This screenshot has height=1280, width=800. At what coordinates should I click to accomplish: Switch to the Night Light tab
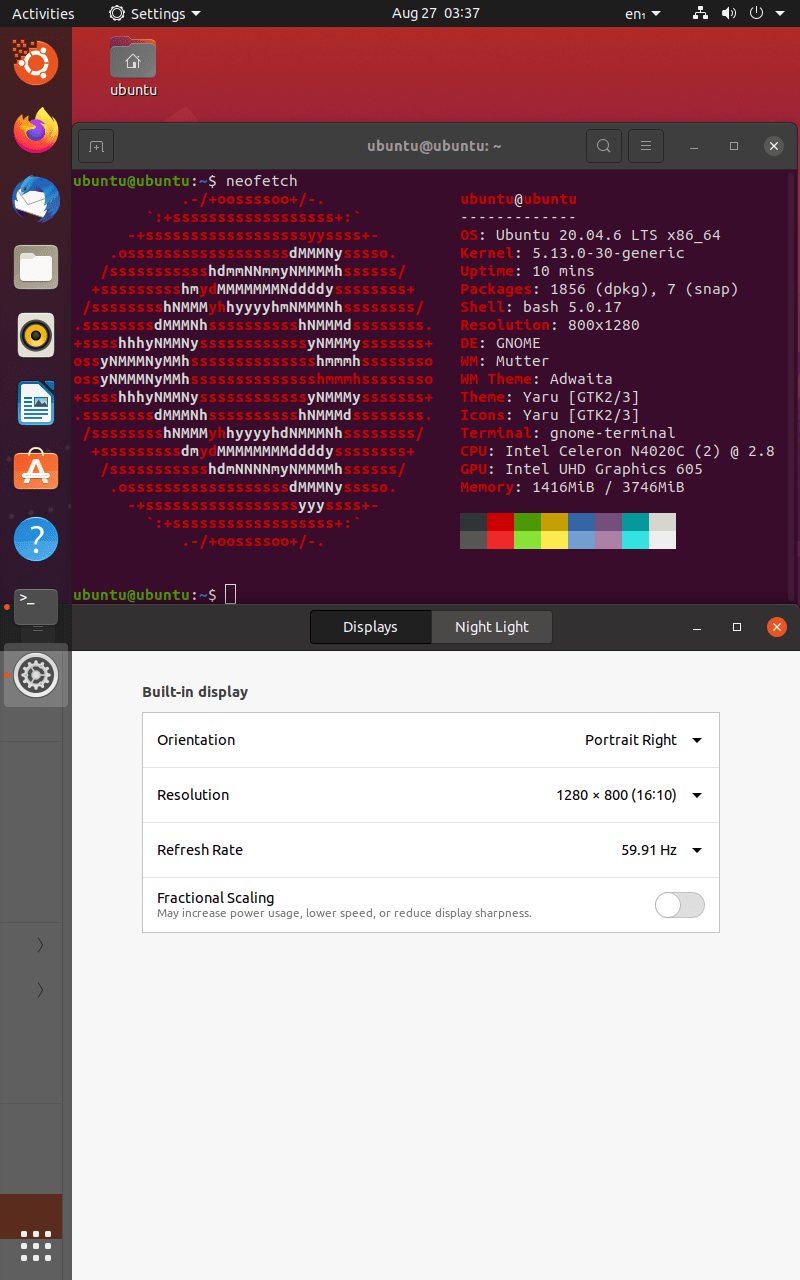tap(492, 627)
